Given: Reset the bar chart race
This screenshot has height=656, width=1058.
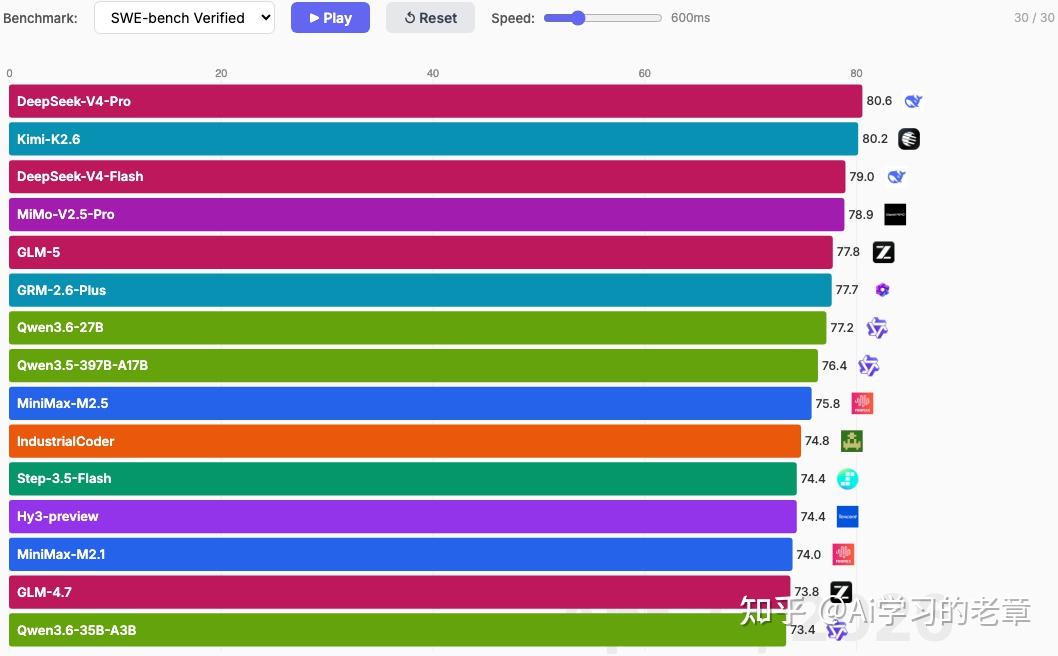Looking at the screenshot, I should 430,18.
